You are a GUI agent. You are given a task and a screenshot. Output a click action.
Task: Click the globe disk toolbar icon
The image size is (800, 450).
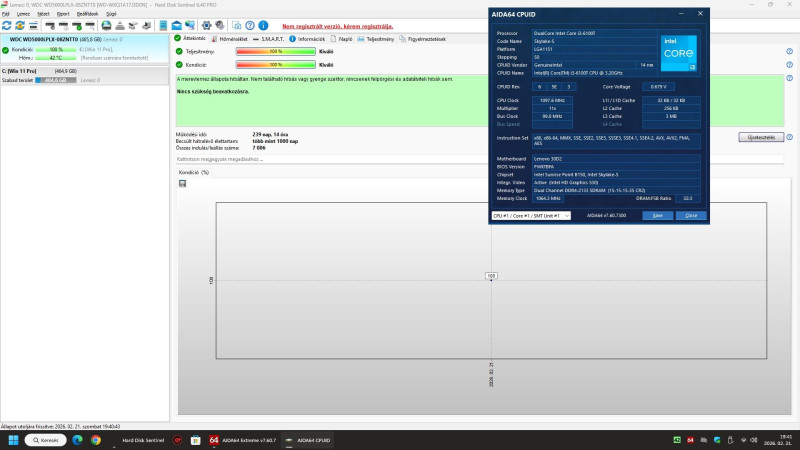106,26
